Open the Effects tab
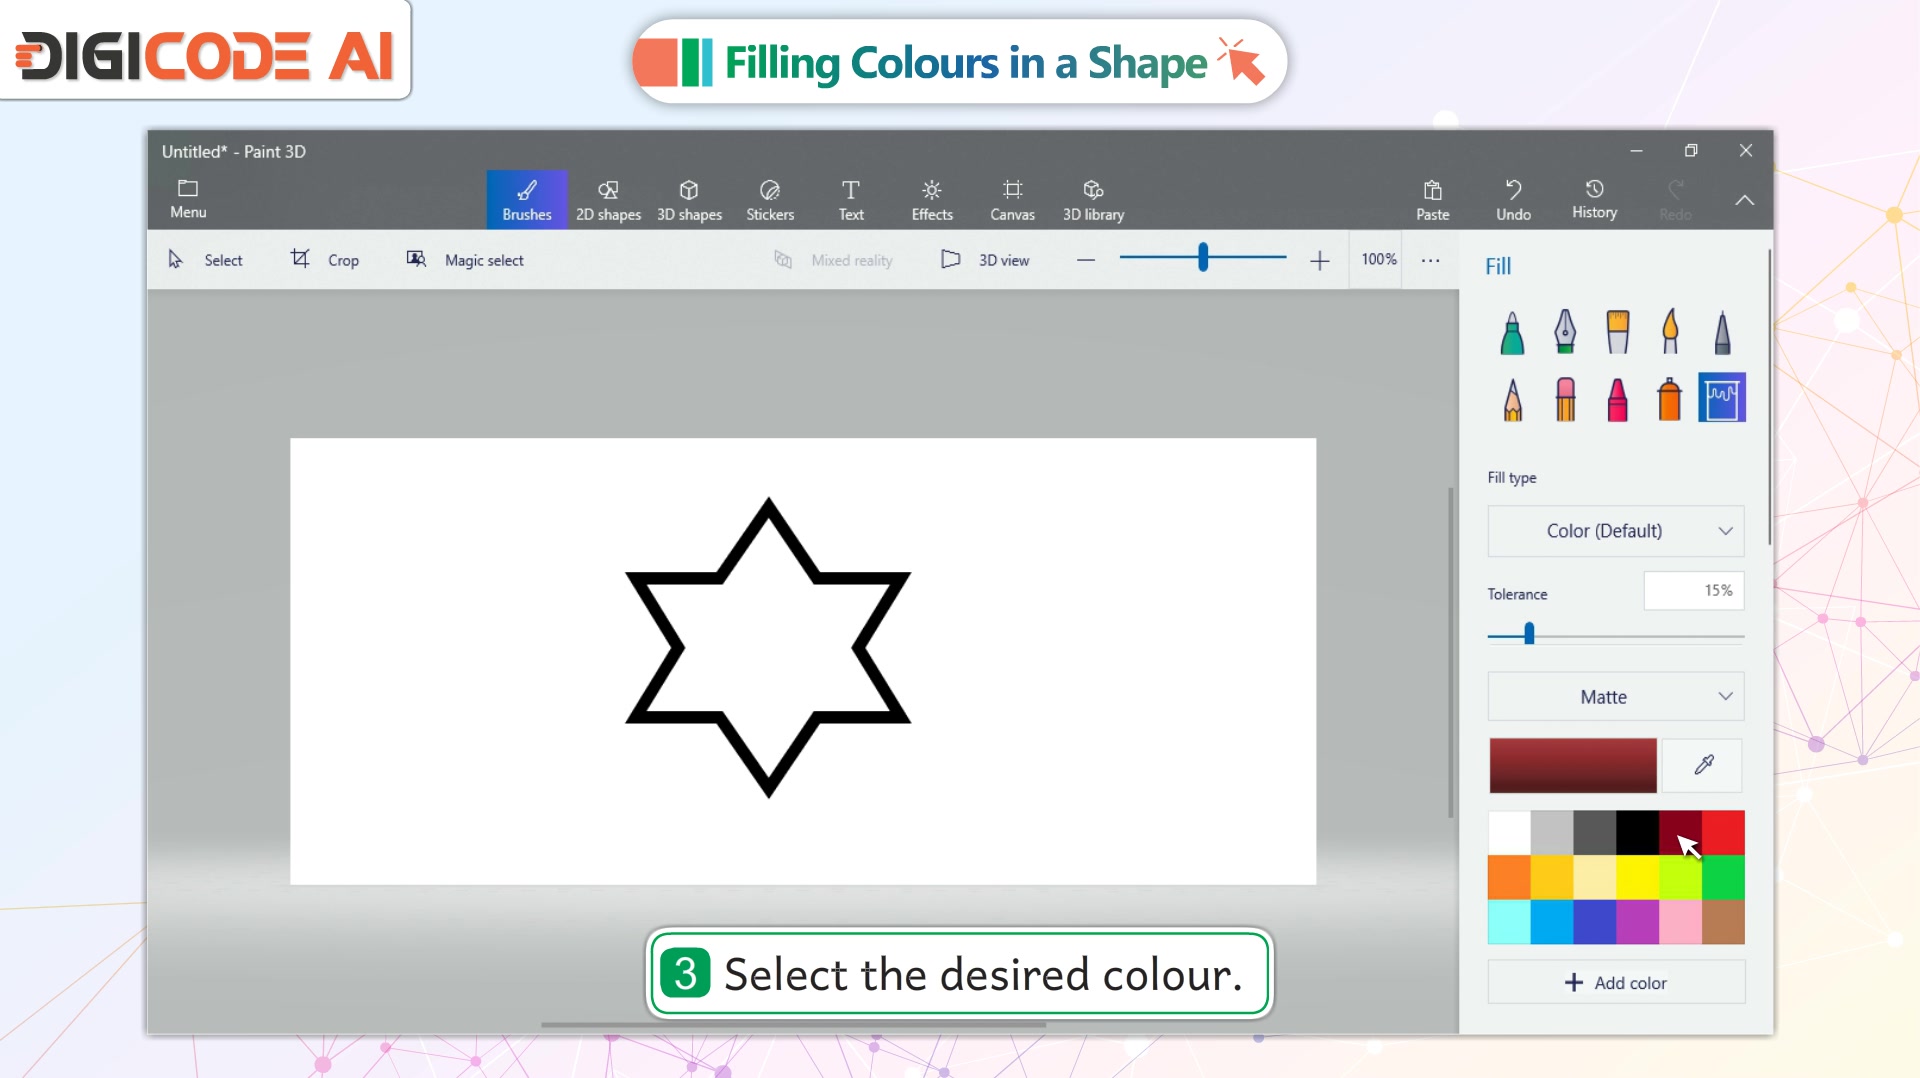1920x1078 pixels. point(932,199)
